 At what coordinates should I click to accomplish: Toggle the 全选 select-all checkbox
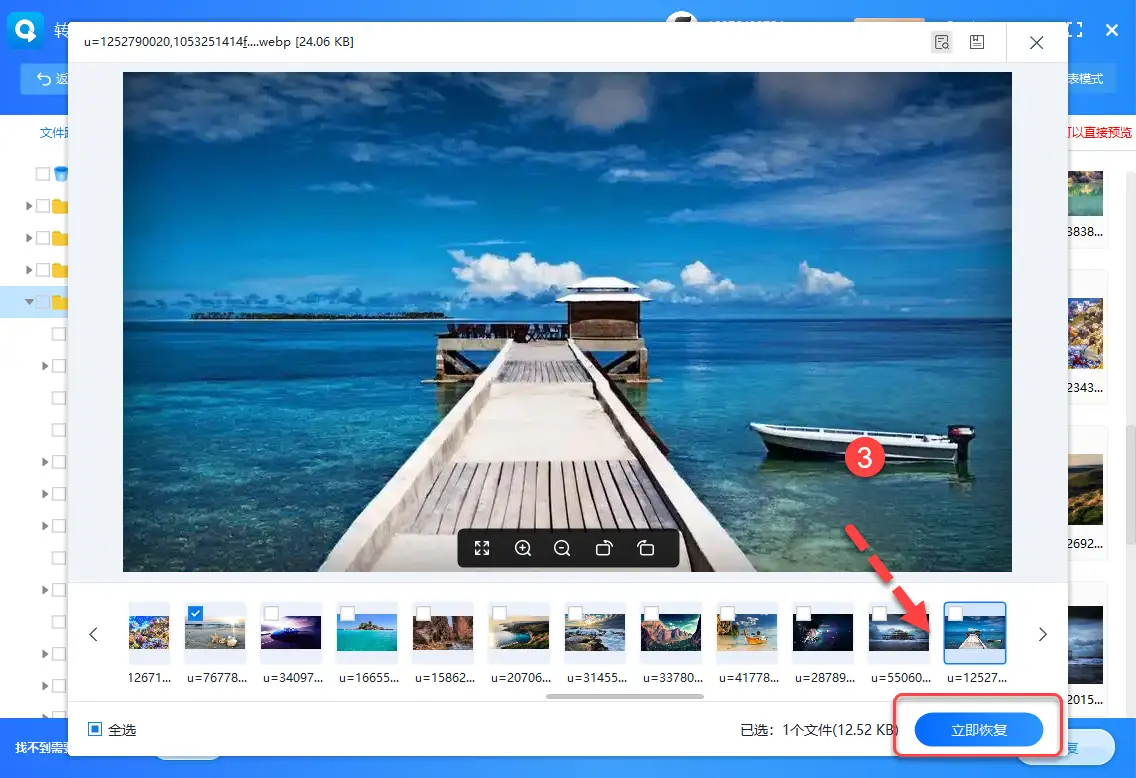click(95, 729)
